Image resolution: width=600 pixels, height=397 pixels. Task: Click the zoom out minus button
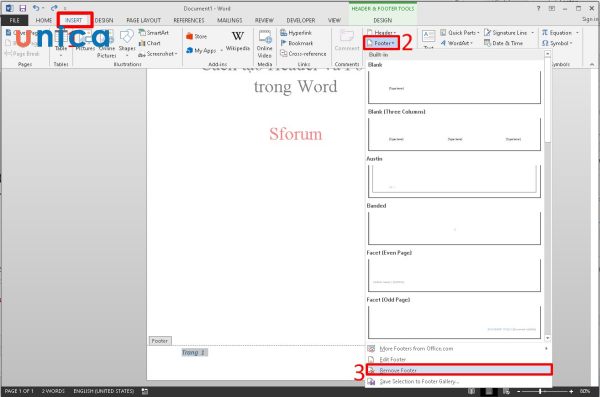point(518,391)
